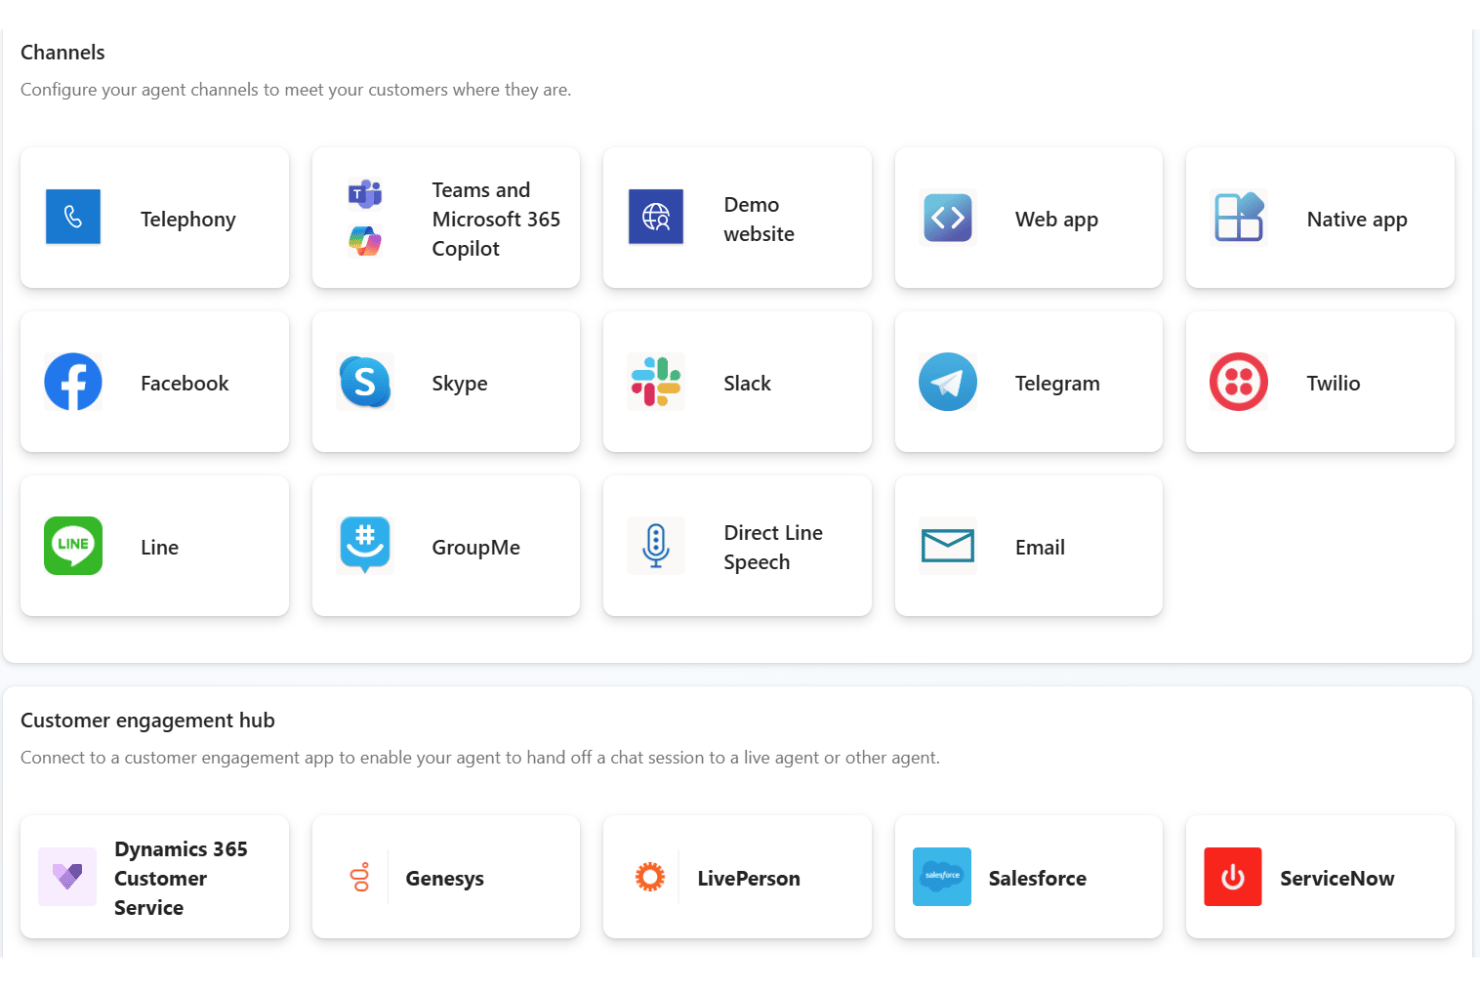
Task: Select the Skype channel name
Action: pyautogui.click(x=459, y=383)
